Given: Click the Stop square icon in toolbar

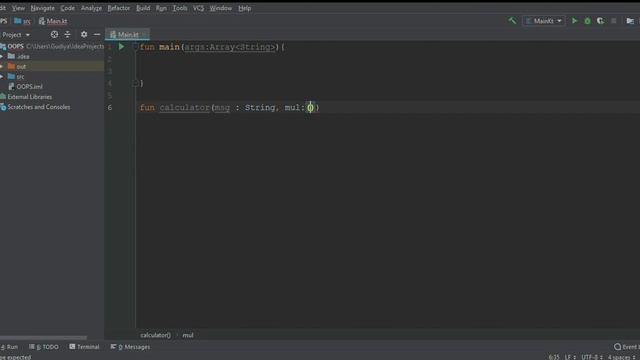Looking at the screenshot, I should [x=613, y=21].
